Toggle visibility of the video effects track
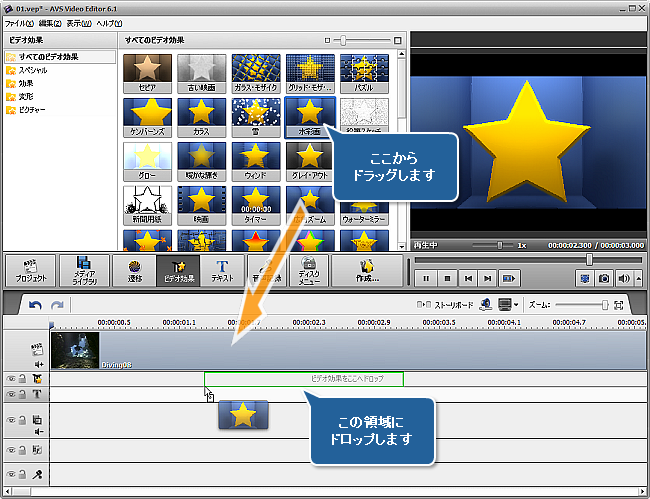Image resolution: width=650 pixels, height=499 pixels. [11, 378]
